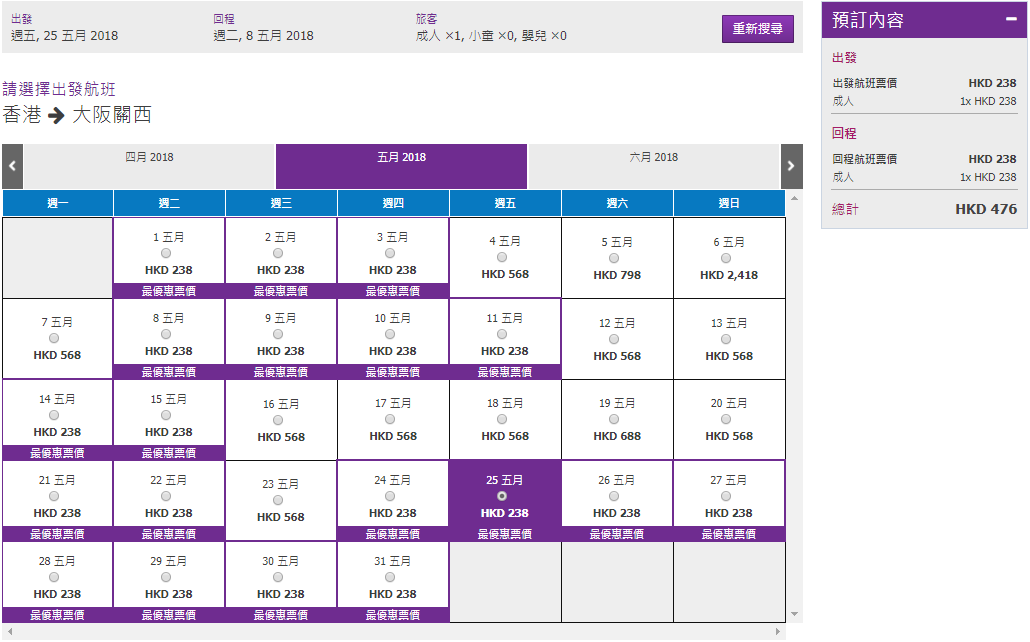1030x642 pixels.
Task: Pick the 20 五月 radio button
Action: click(x=726, y=419)
